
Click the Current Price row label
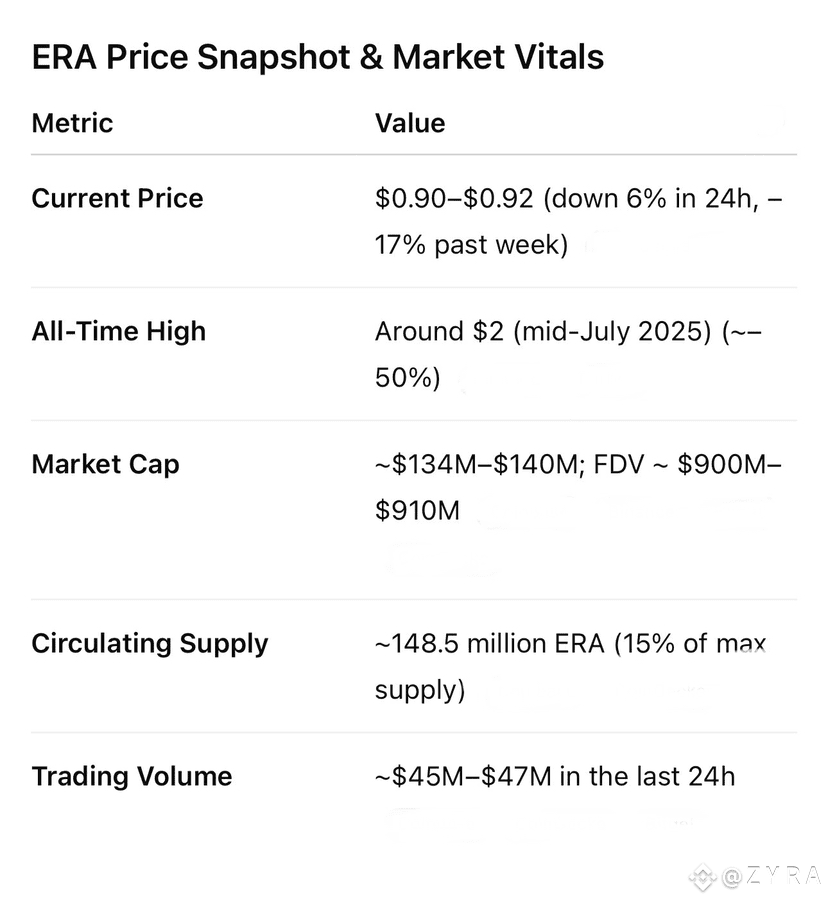coord(117,199)
